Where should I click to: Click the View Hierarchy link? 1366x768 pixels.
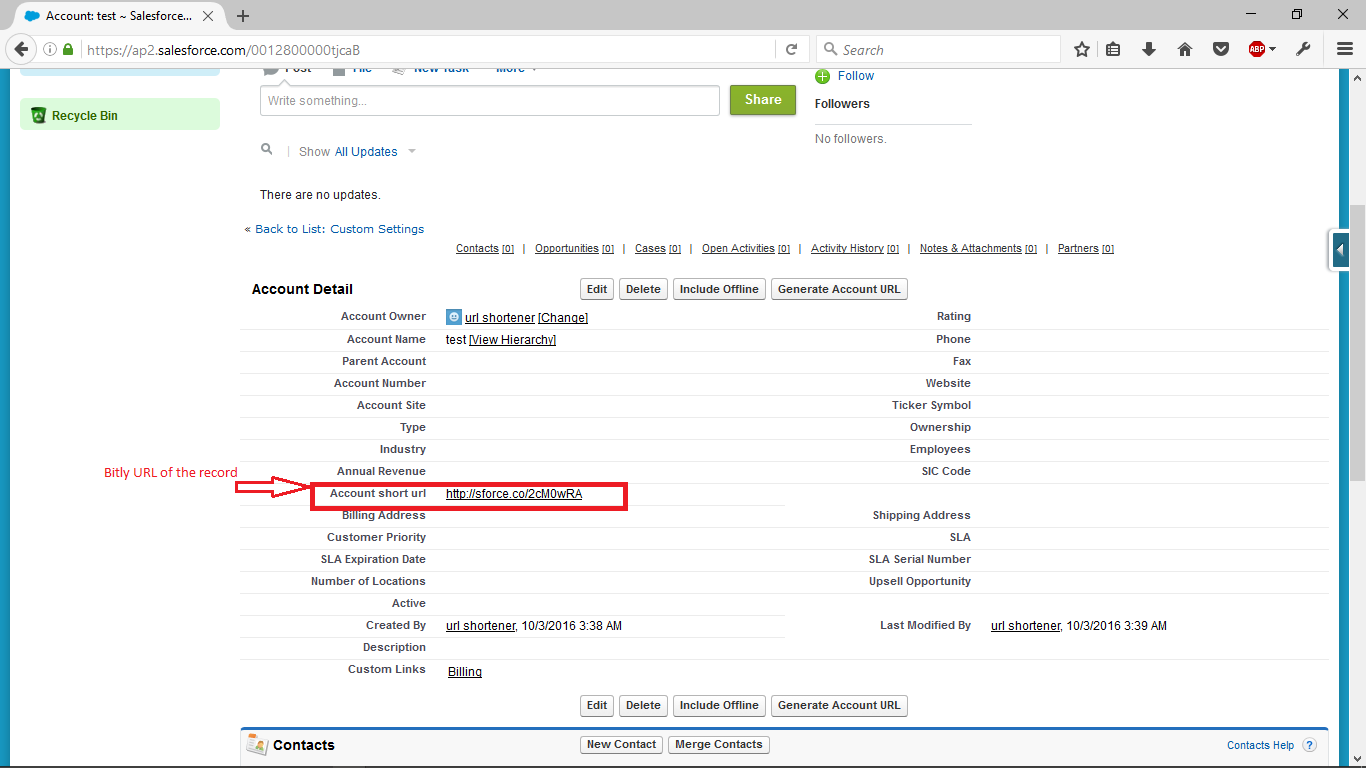coord(512,340)
